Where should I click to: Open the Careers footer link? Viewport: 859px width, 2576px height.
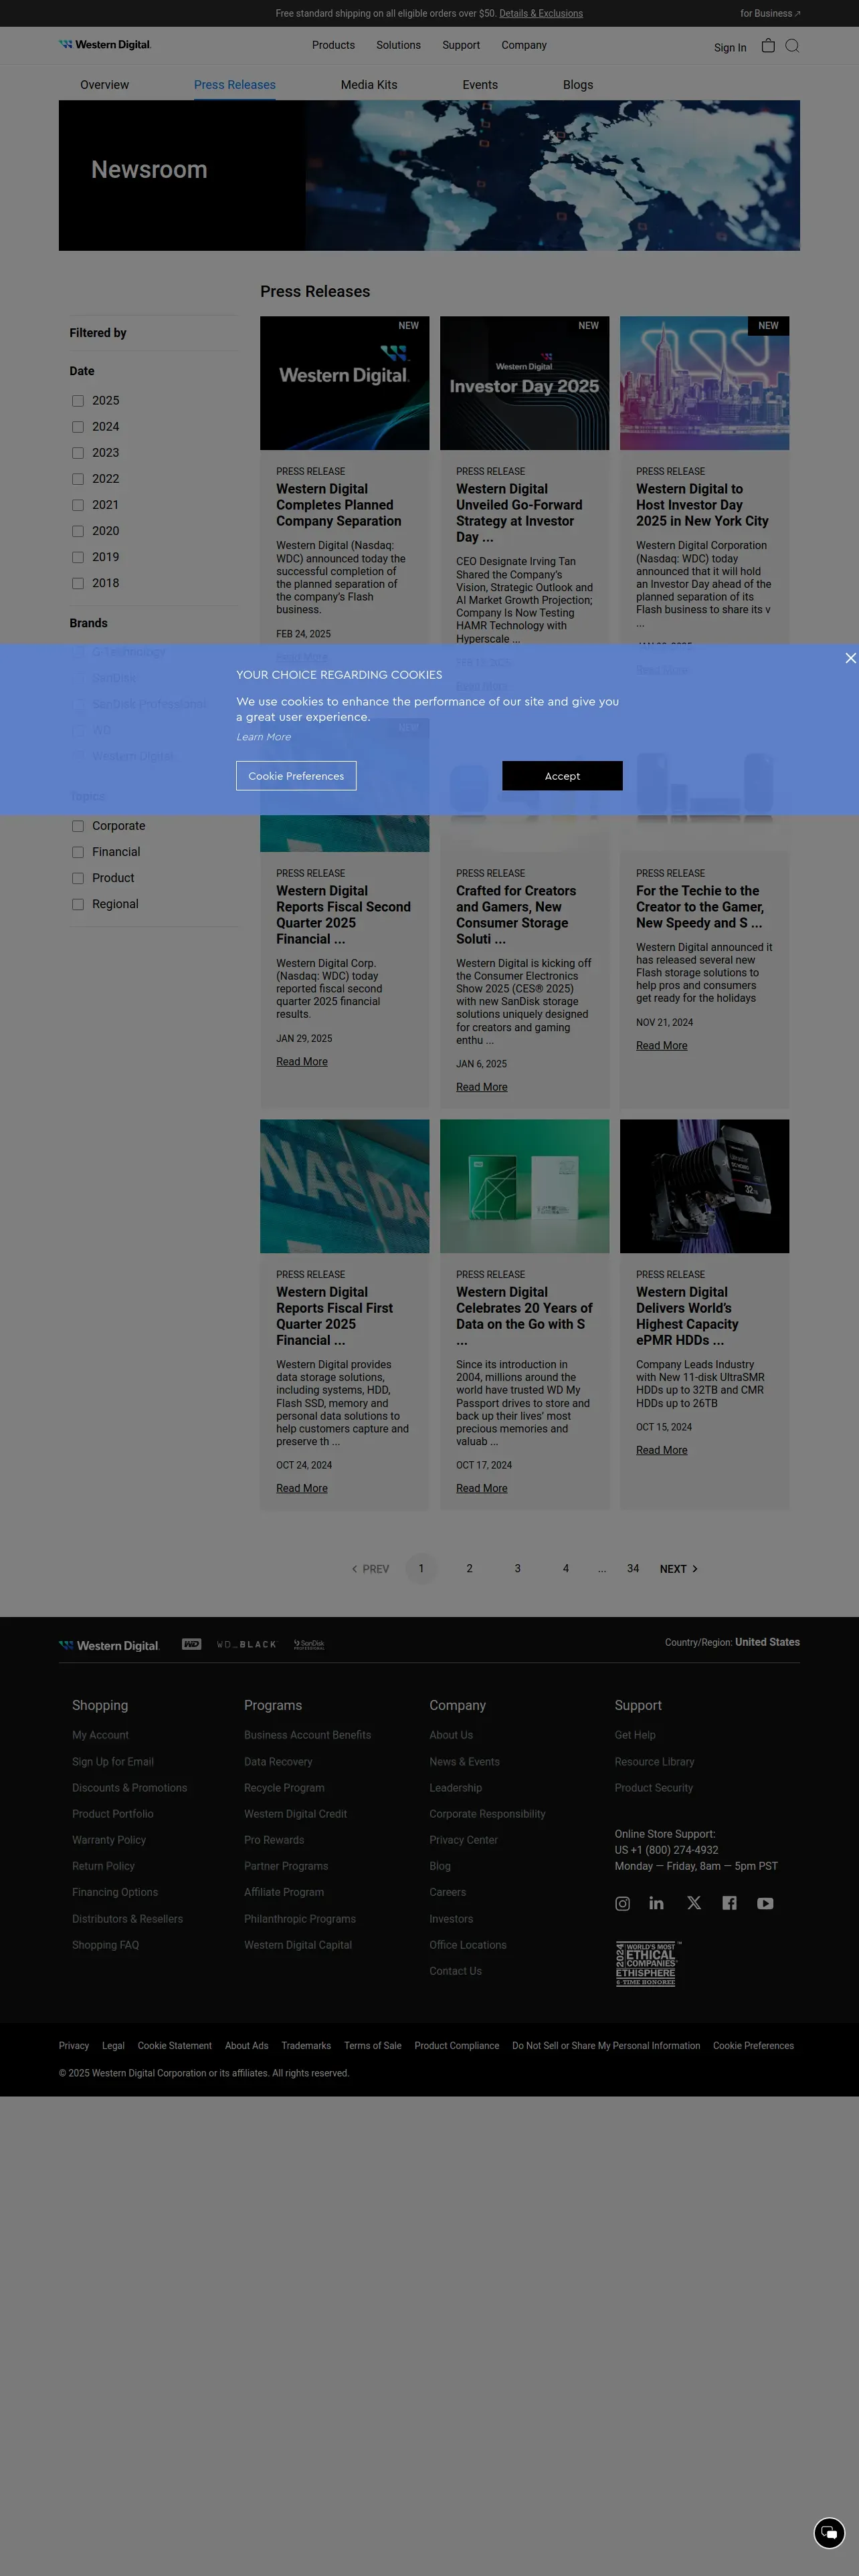[x=448, y=1892]
